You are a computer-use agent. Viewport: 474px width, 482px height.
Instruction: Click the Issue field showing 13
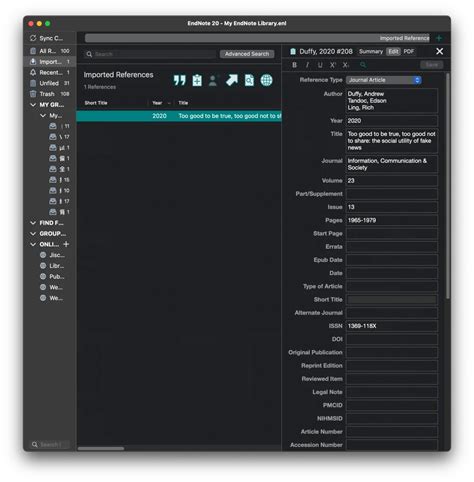click(x=392, y=207)
